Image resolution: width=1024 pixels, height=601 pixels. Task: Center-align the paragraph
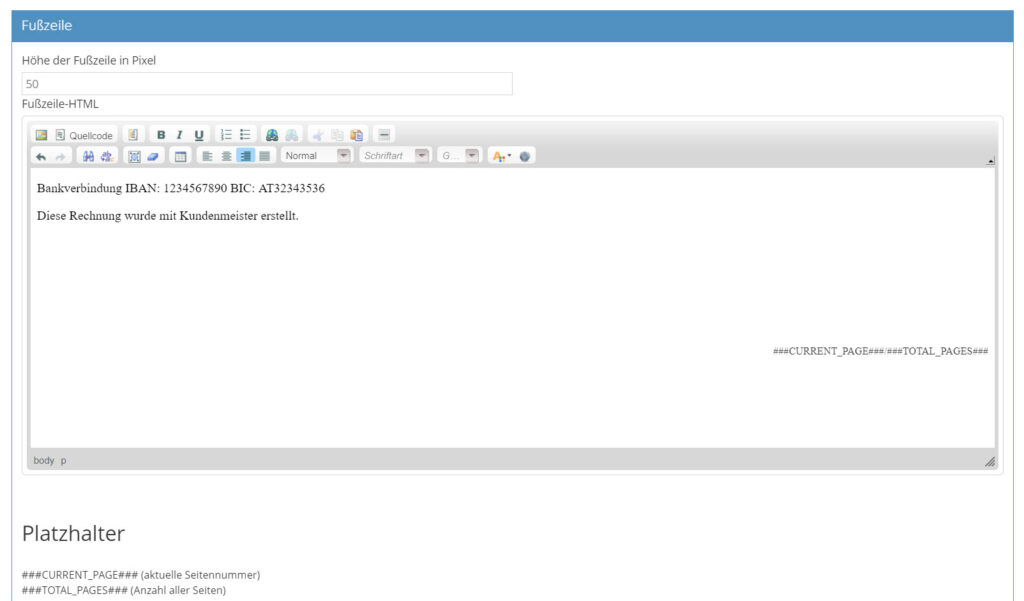[226, 156]
